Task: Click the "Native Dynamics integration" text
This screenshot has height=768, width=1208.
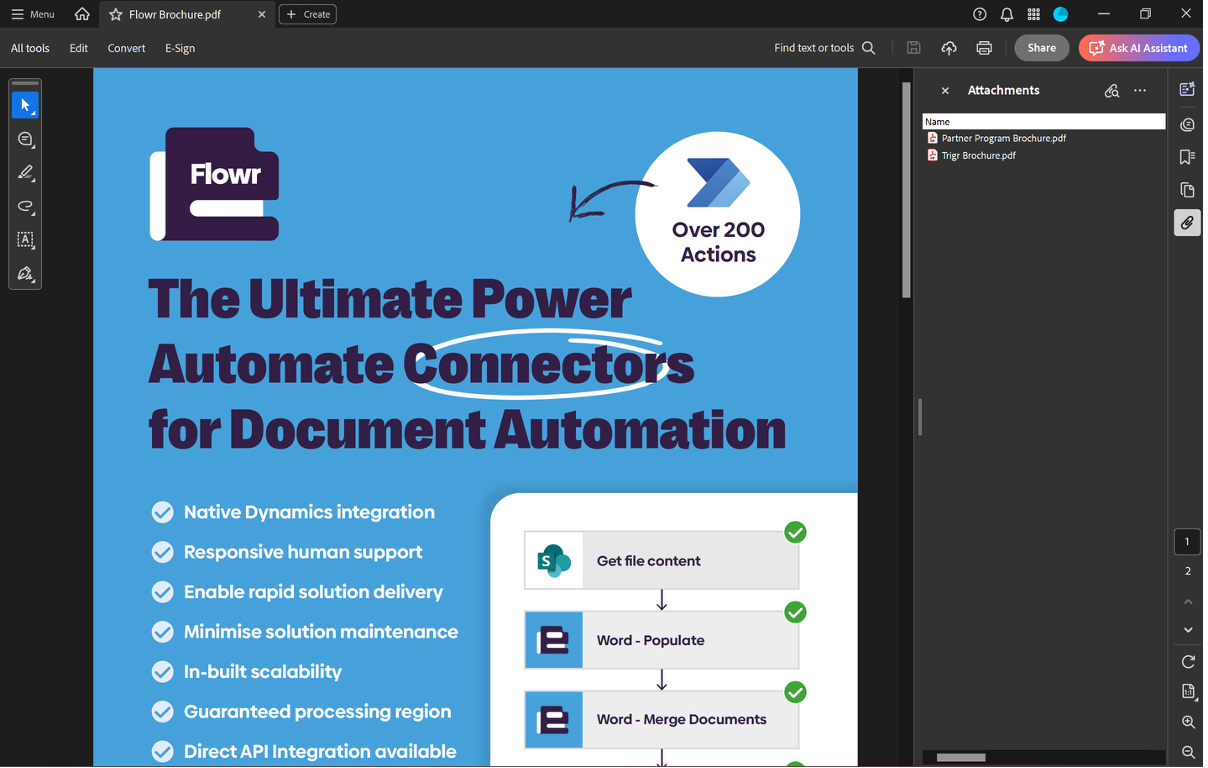Action: click(309, 512)
